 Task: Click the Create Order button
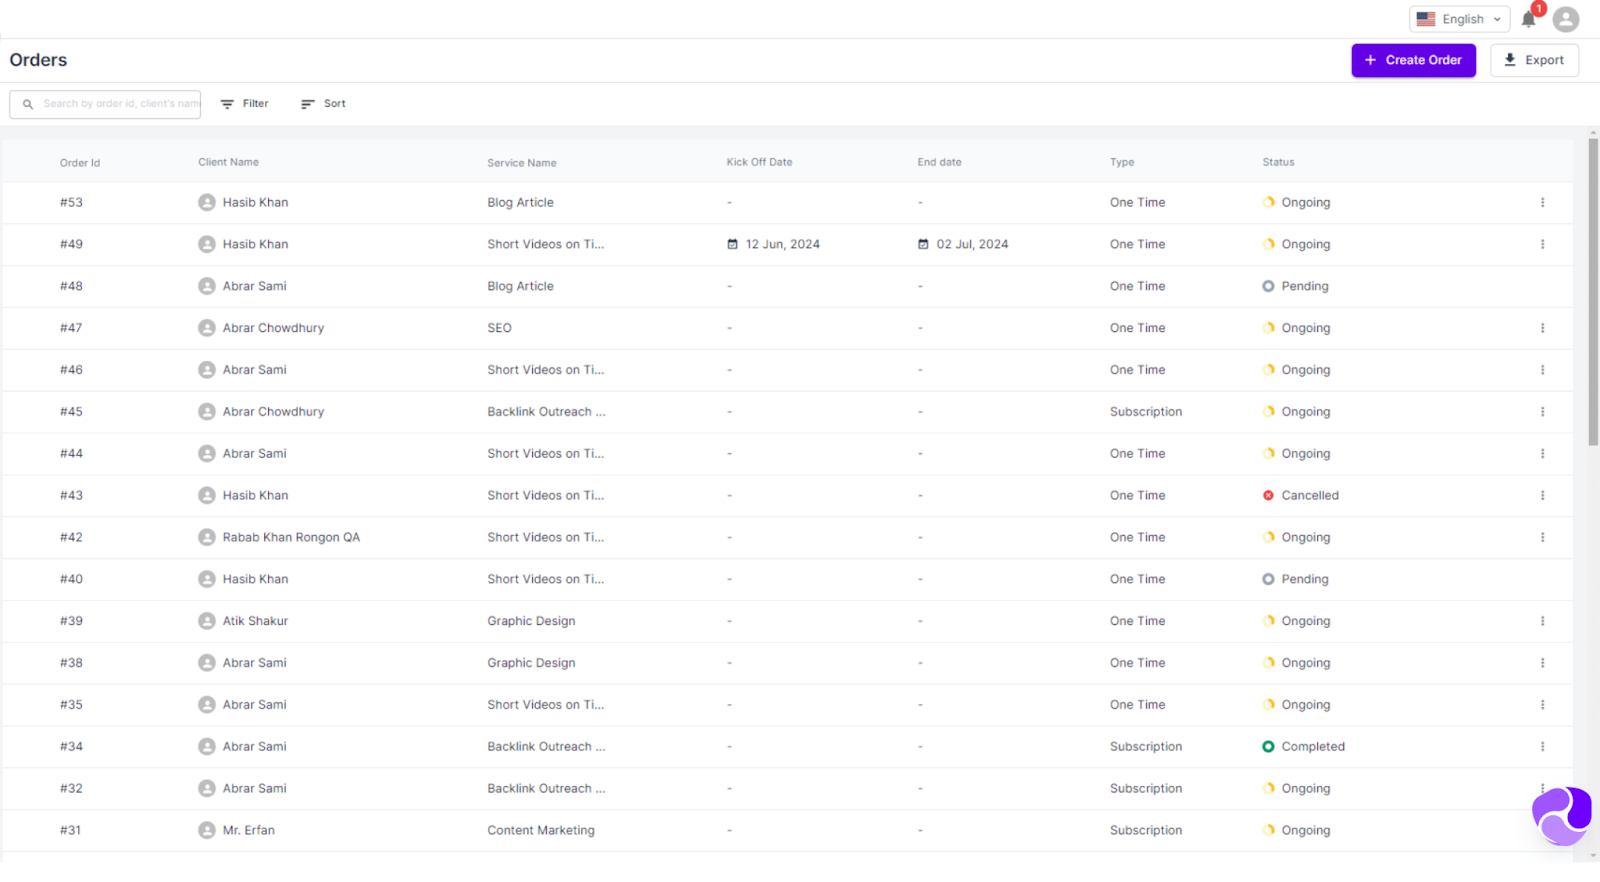click(1413, 60)
